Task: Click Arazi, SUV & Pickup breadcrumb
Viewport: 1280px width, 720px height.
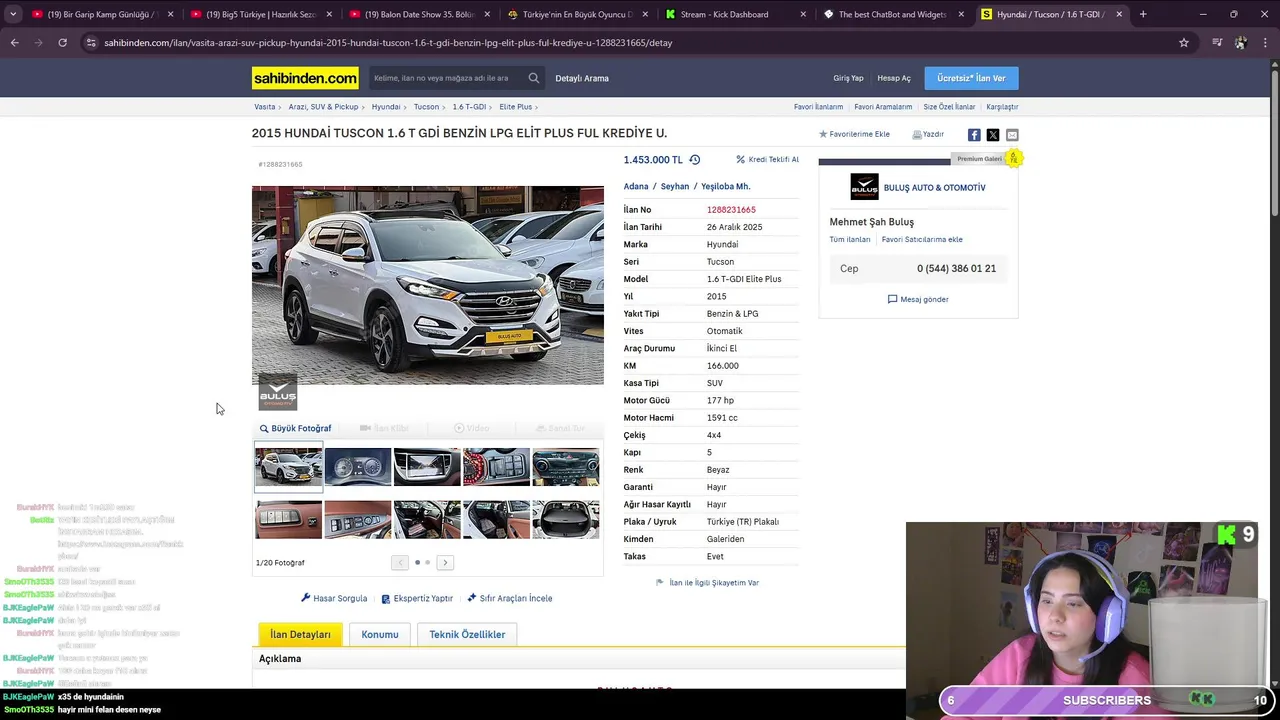Action: [323, 106]
